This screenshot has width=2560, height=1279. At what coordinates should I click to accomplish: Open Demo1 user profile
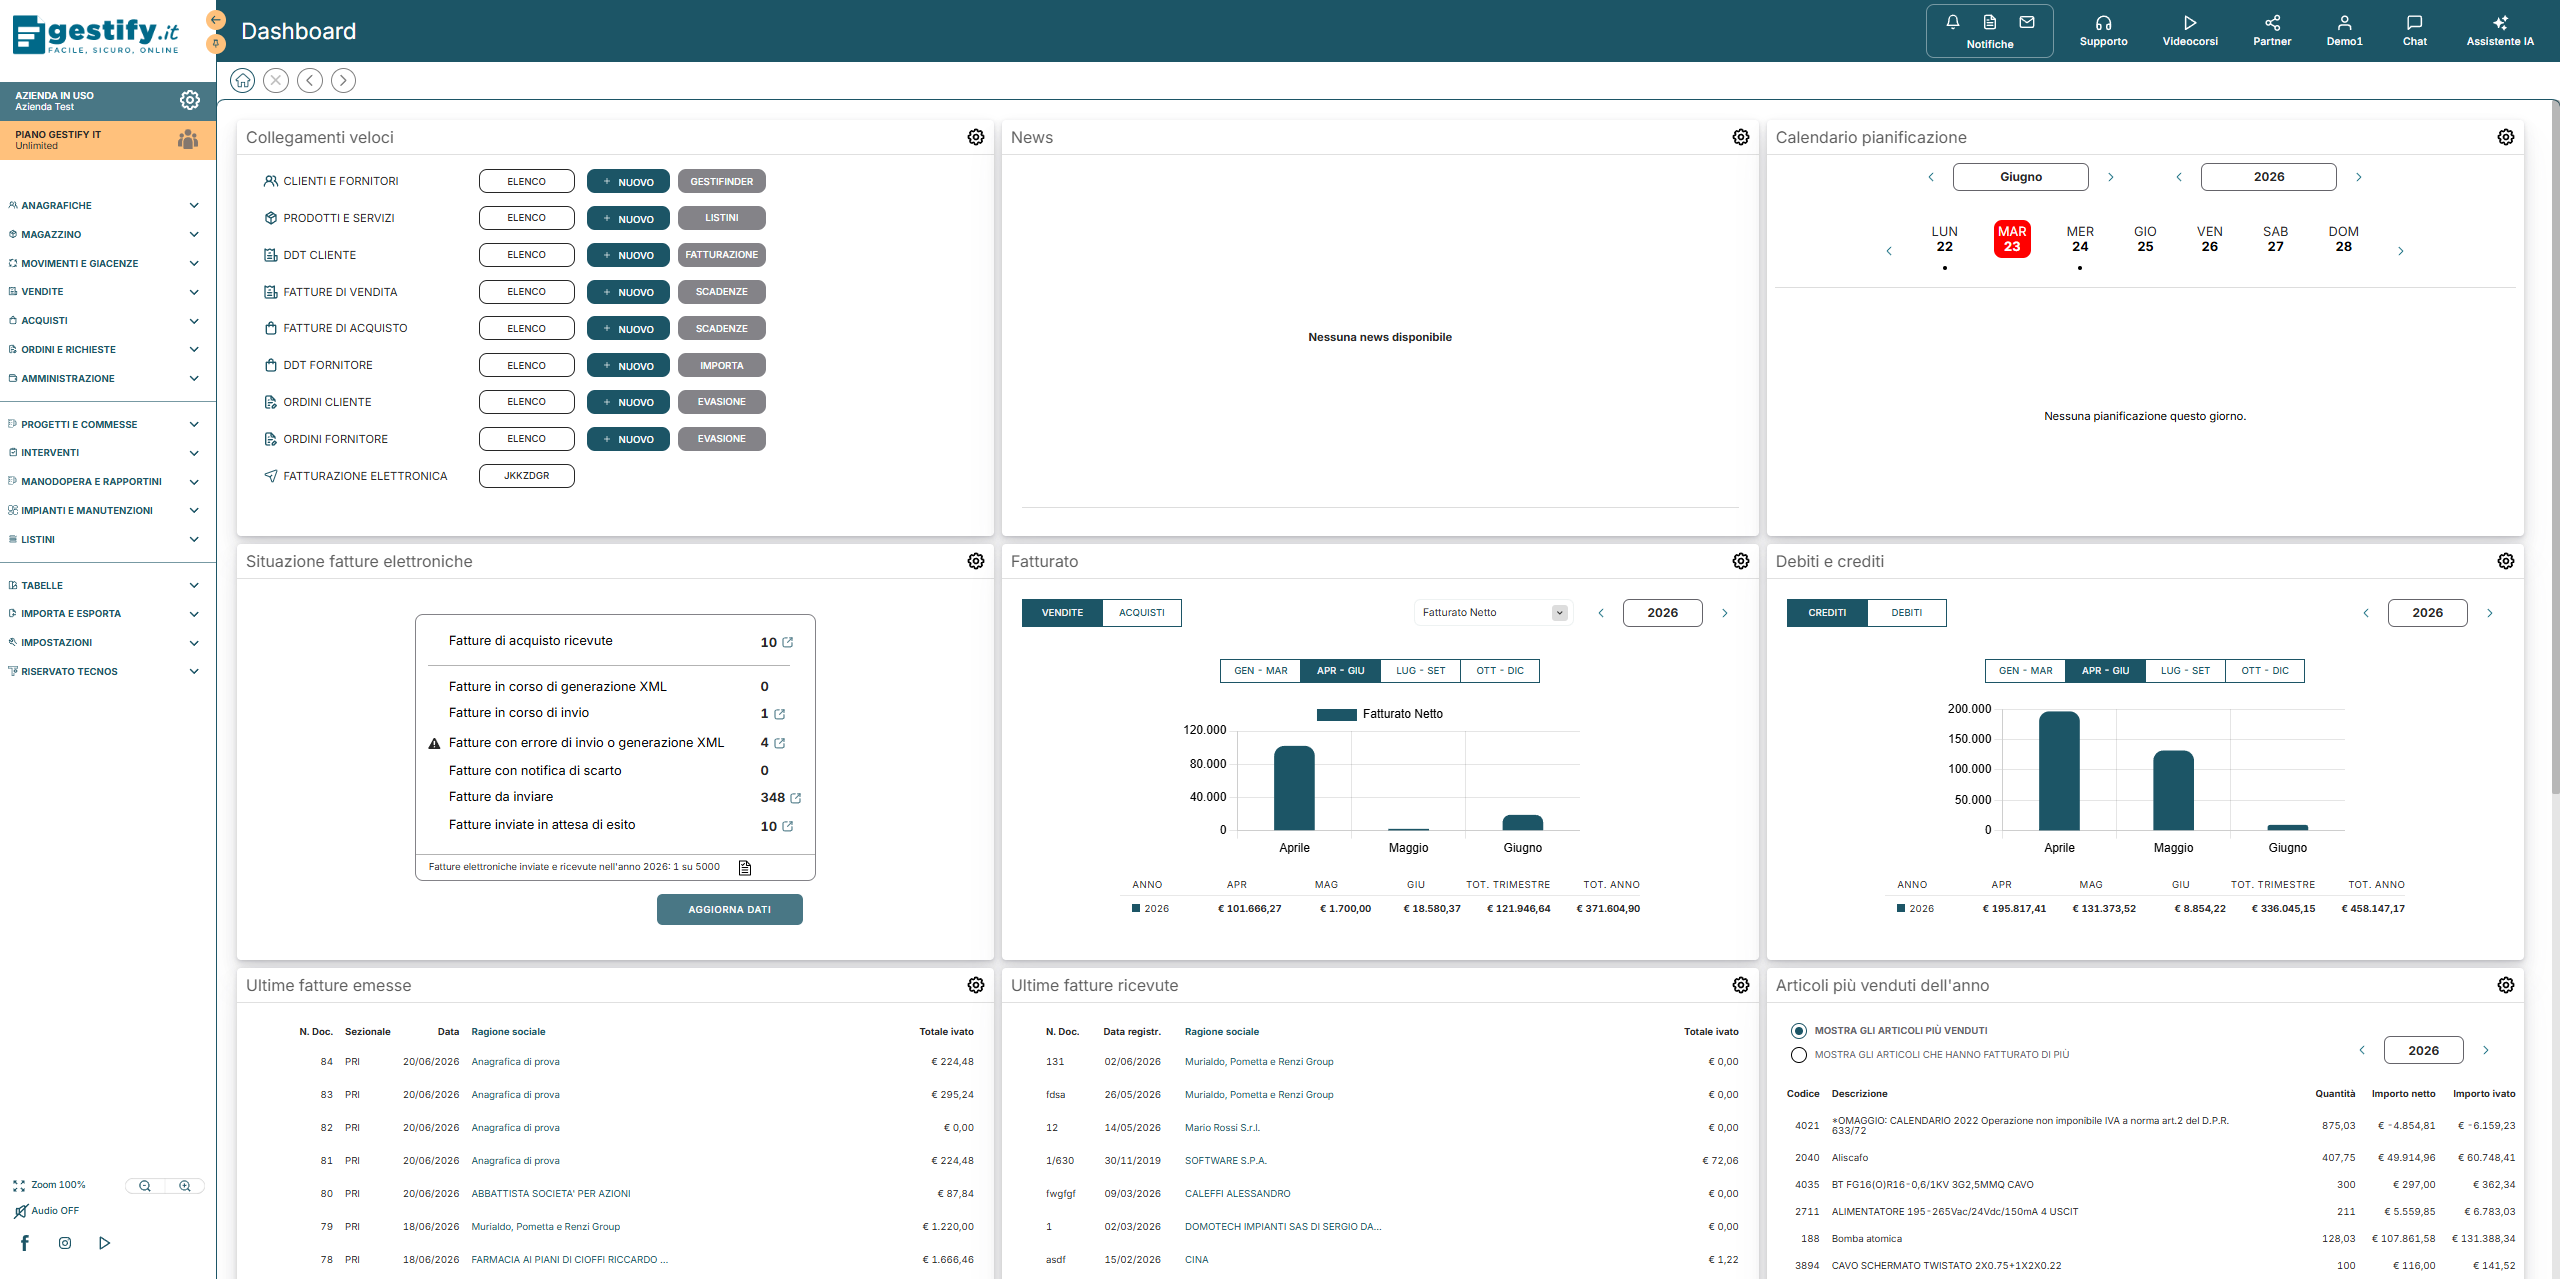tap(2344, 30)
